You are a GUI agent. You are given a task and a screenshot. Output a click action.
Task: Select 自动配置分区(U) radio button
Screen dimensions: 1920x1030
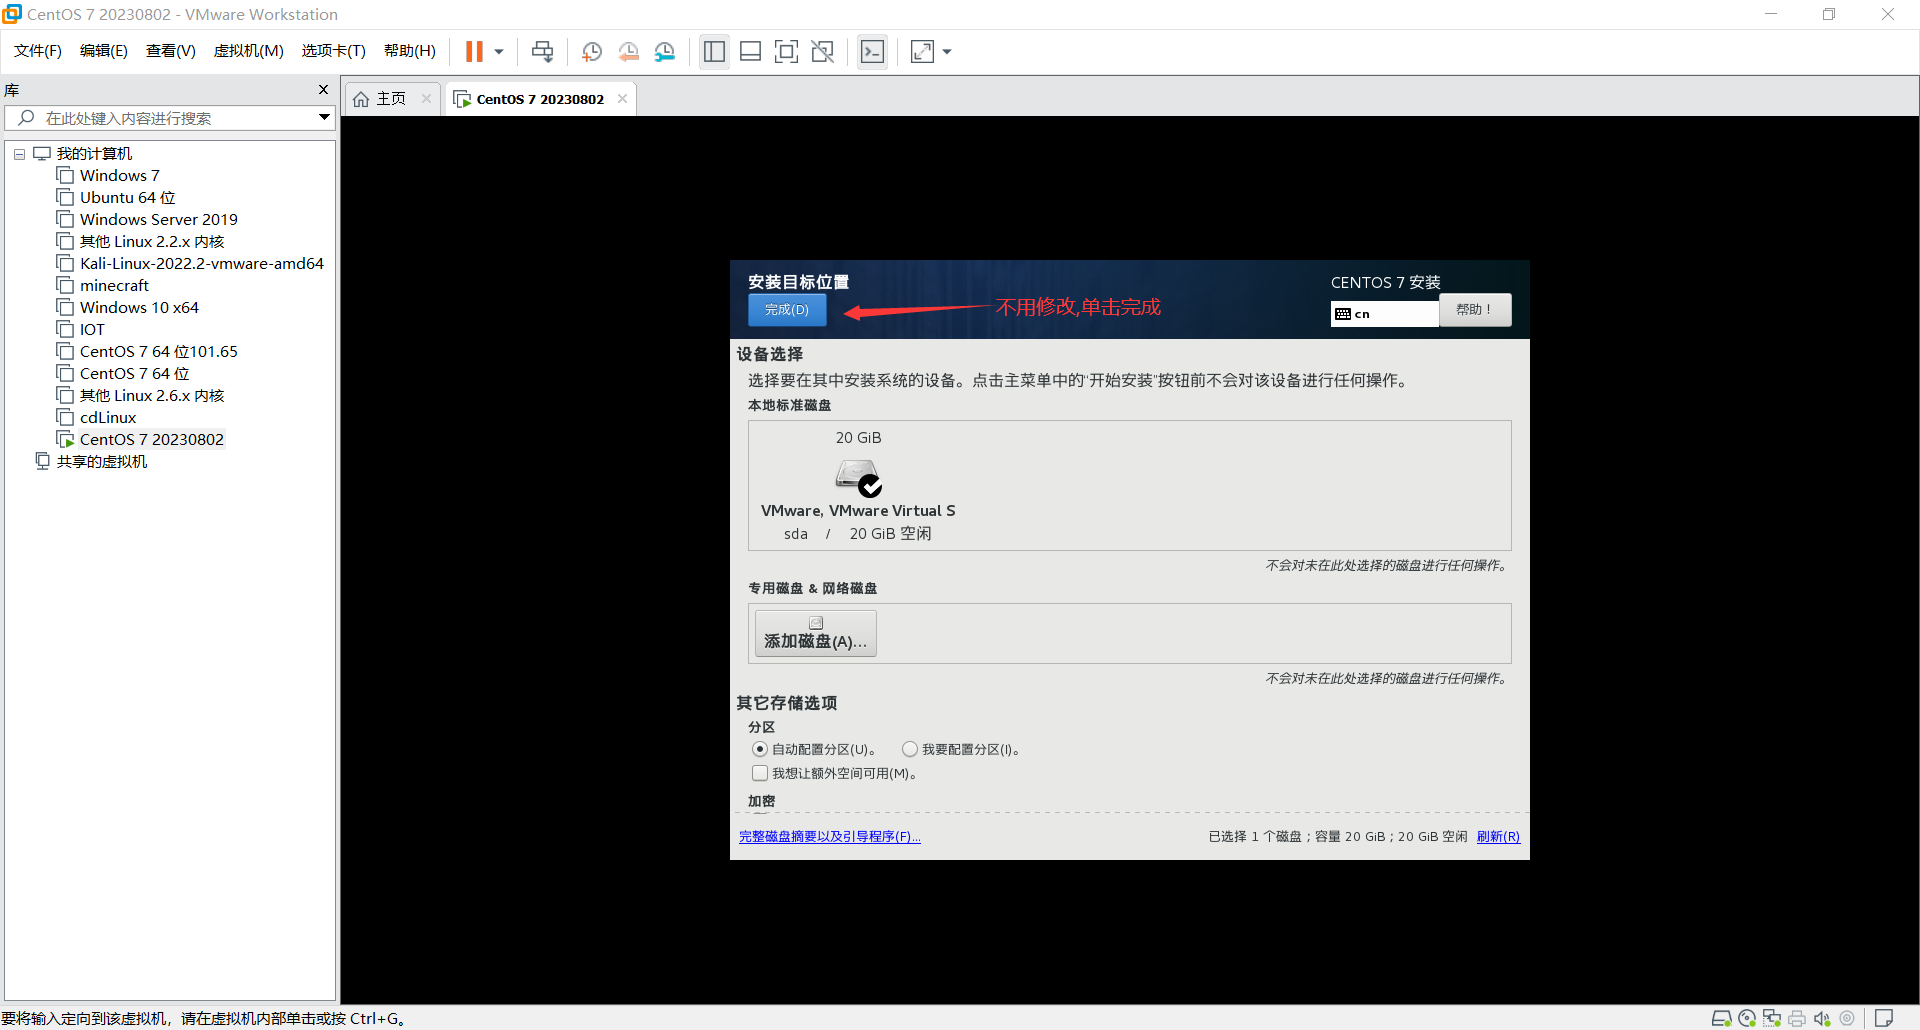760,749
